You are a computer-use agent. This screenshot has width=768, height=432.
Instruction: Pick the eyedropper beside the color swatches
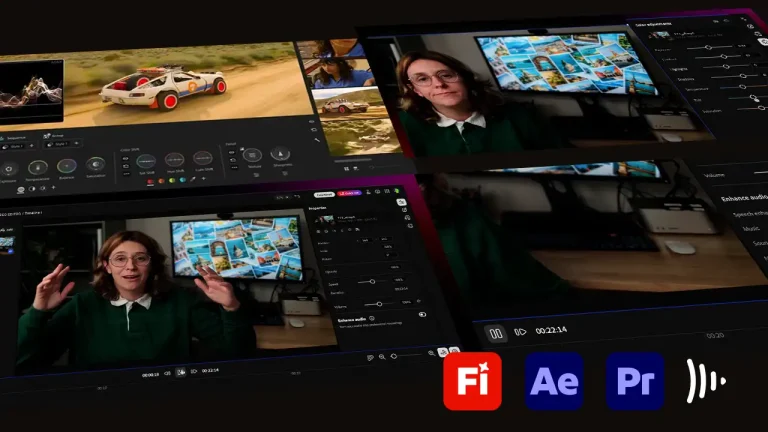193,179
